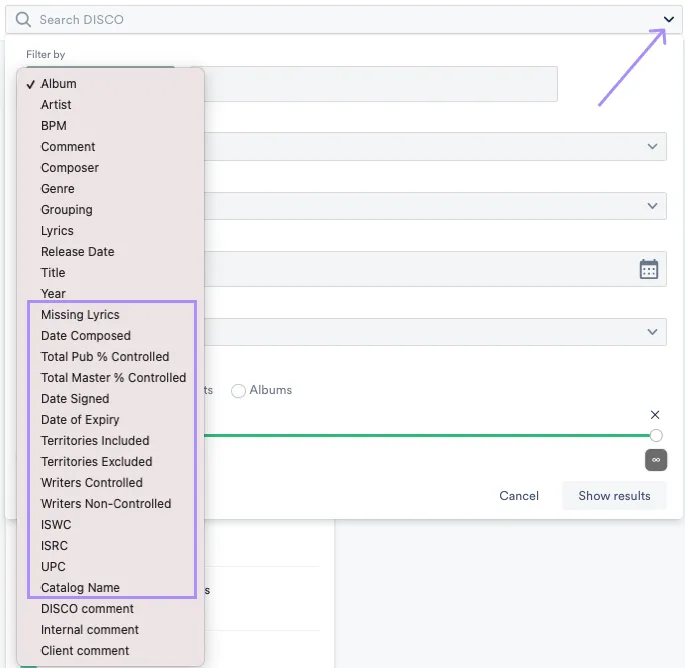The height and width of the screenshot is (668, 685).
Task: Click the infinity badge below the slider
Action: click(656, 459)
